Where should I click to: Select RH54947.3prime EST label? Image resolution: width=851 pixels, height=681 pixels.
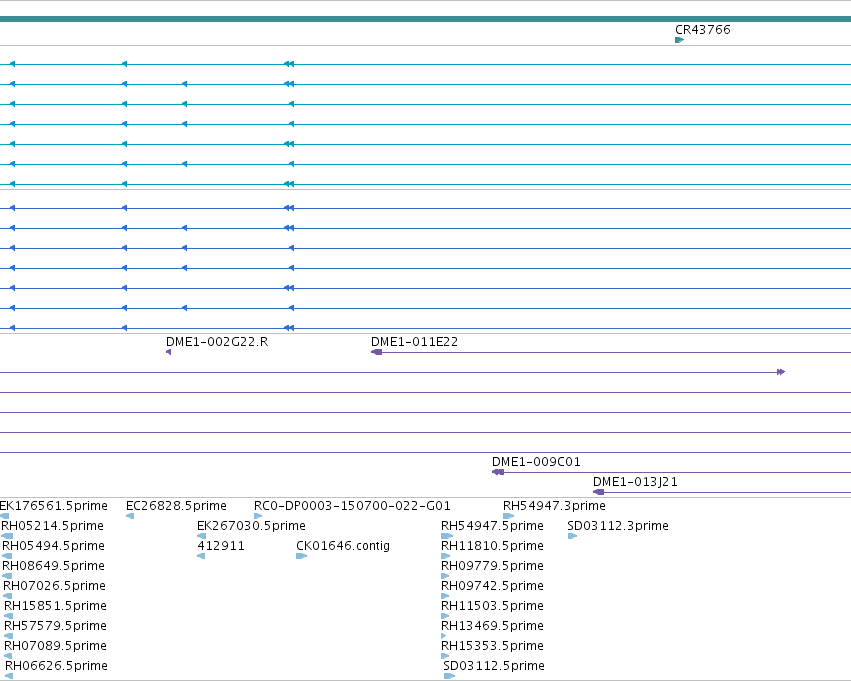click(x=554, y=506)
